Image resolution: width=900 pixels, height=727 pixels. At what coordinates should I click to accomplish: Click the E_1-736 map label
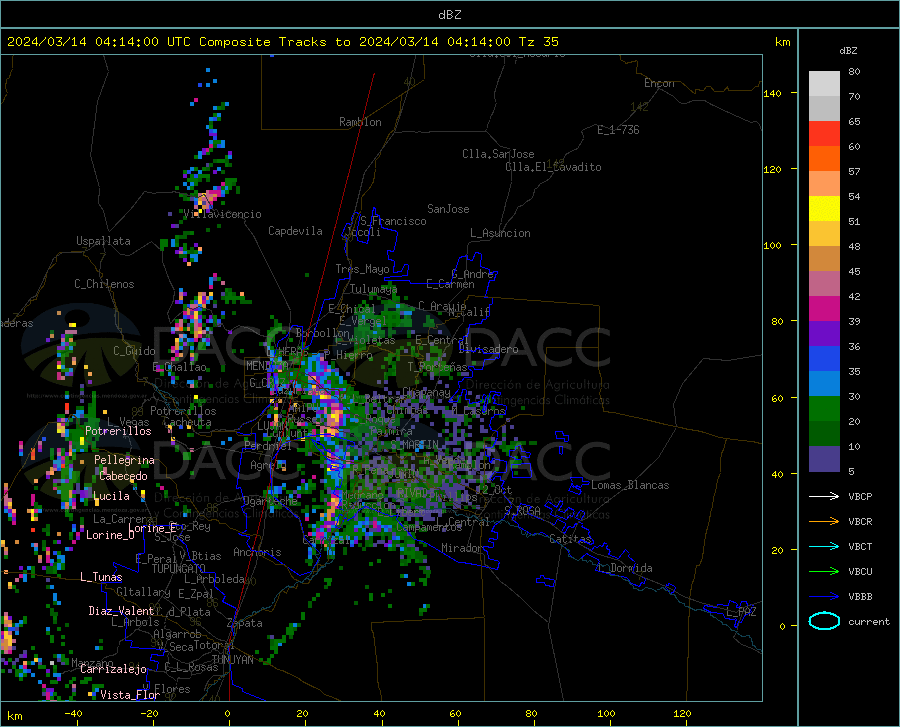[x=618, y=130]
